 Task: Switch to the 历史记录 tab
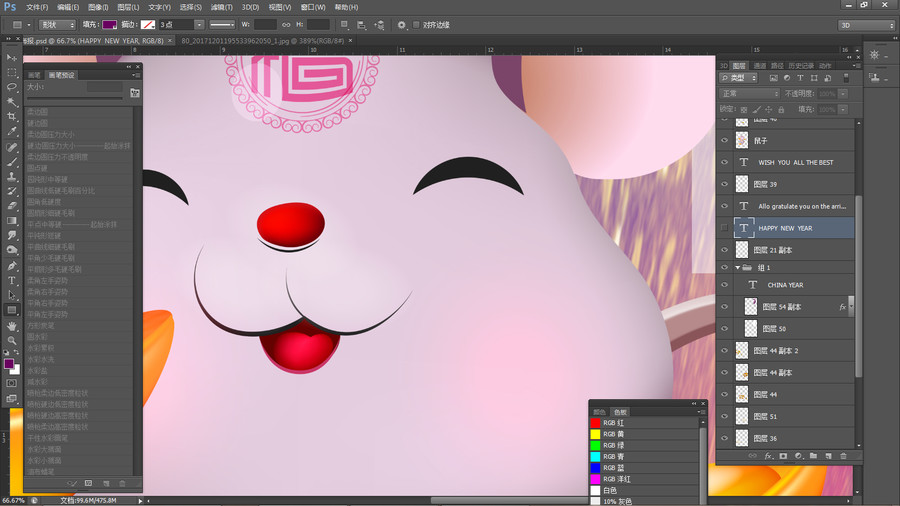point(801,66)
